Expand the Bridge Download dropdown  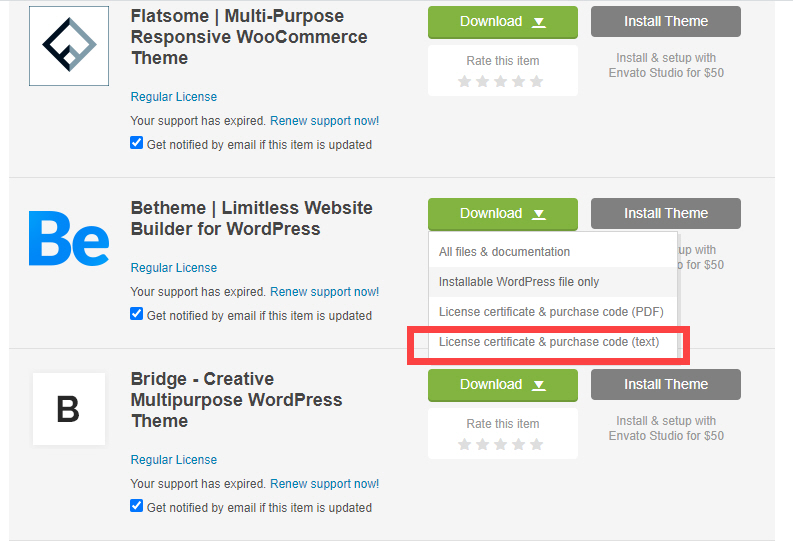(x=503, y=385)
